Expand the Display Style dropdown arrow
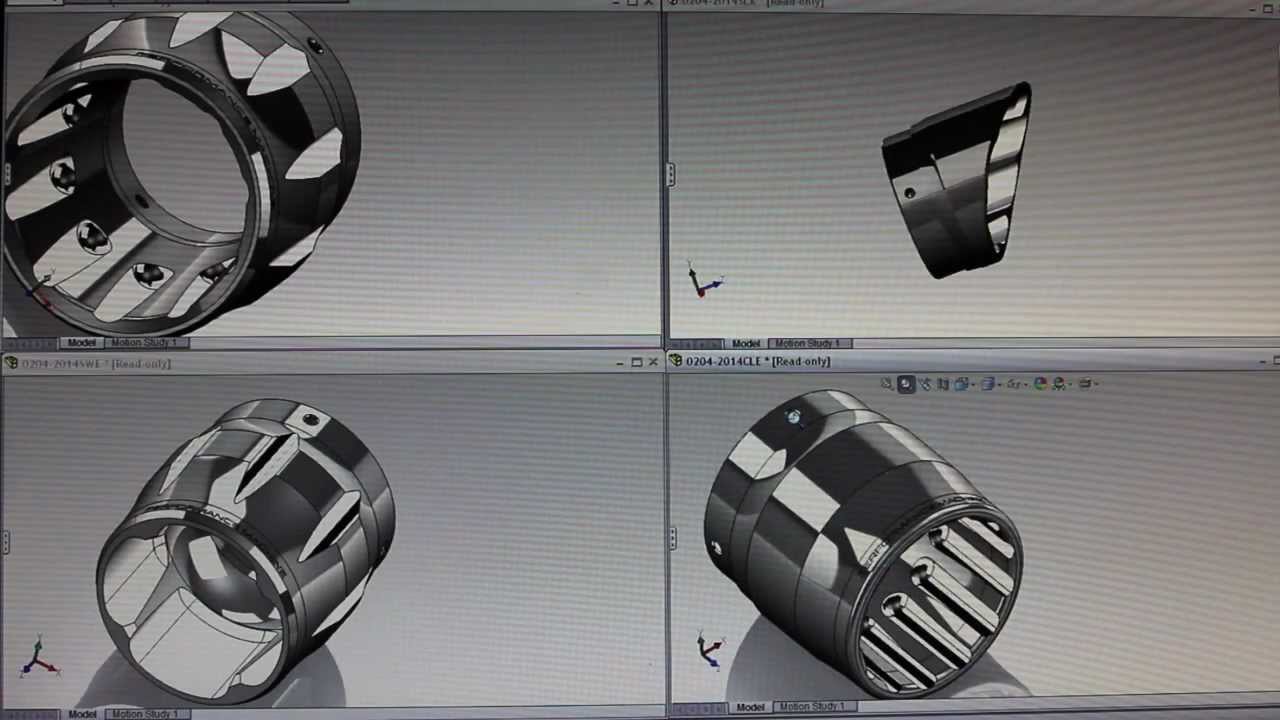The height and width of the screenshot is (720, 1280). tap(999, 384)
